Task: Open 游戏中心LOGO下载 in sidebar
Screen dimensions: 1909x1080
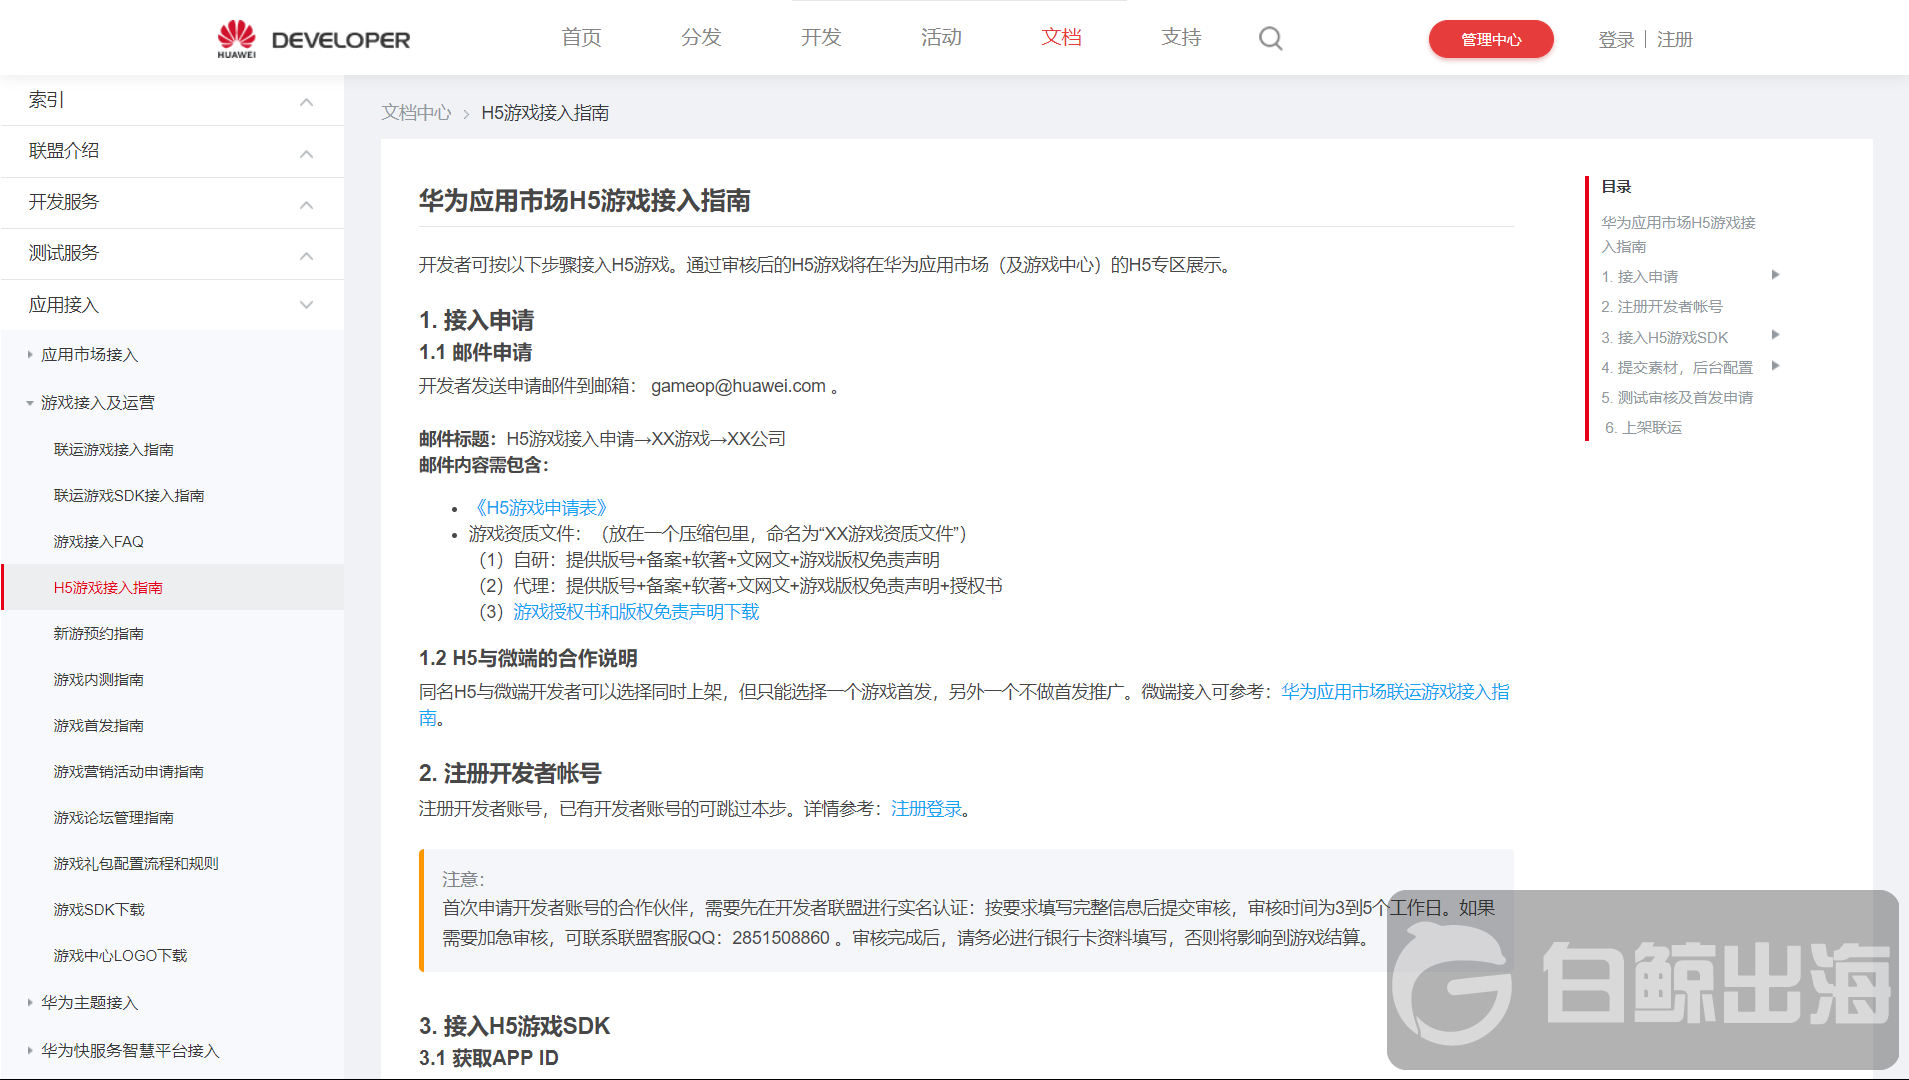Action: (121, 956)
